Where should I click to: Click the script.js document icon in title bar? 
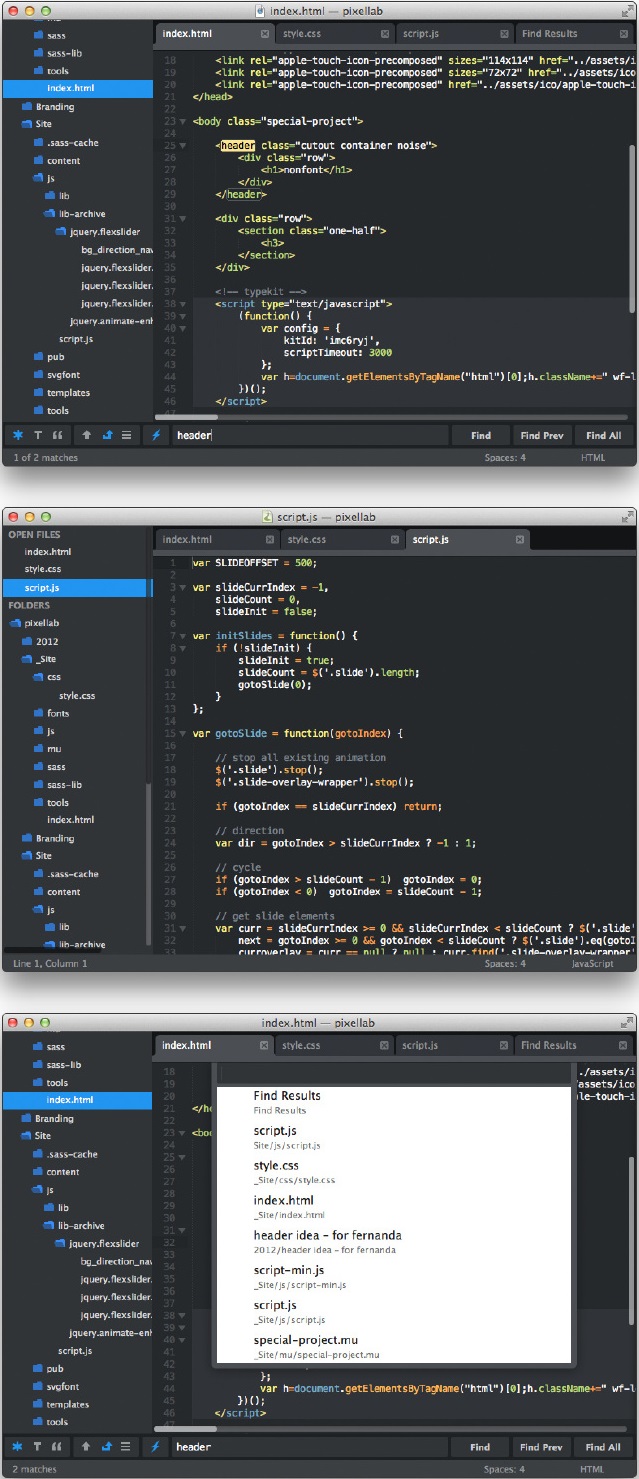tap(267, 516)
